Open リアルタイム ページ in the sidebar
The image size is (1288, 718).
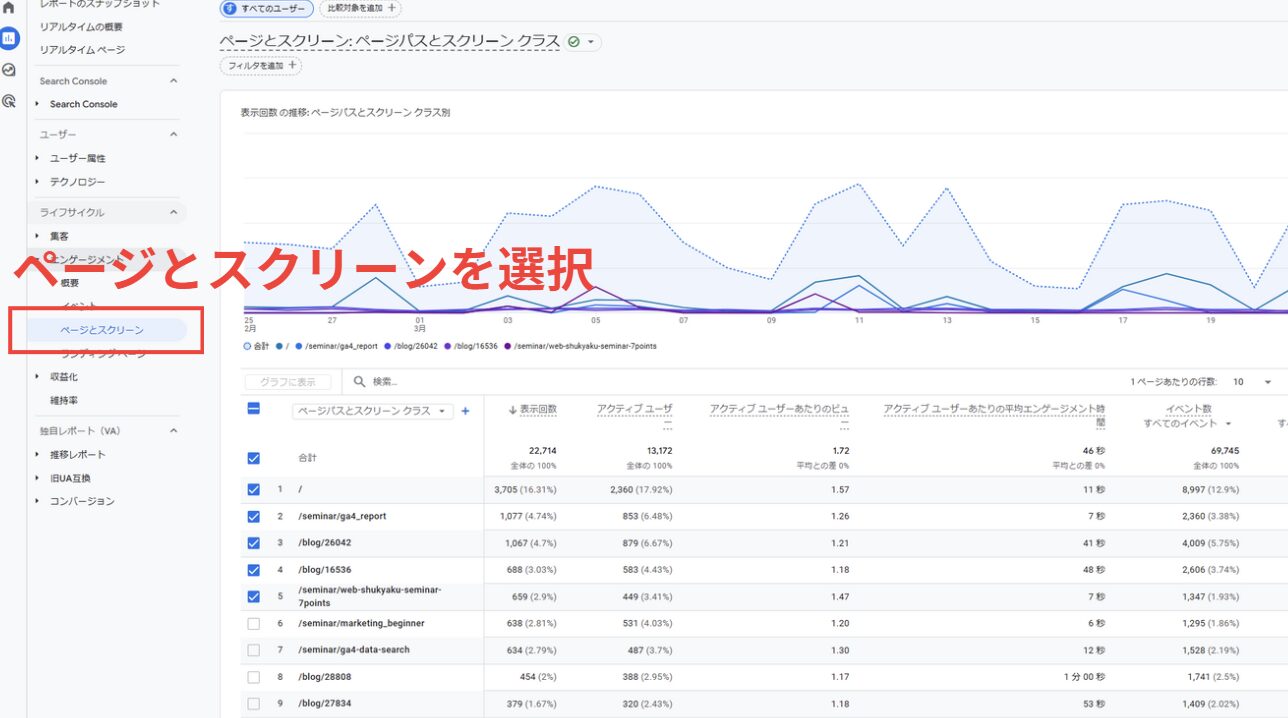[82, 50]
